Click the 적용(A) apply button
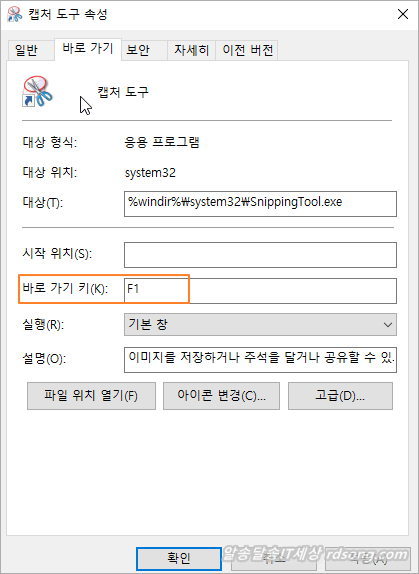 coord(369,559)
